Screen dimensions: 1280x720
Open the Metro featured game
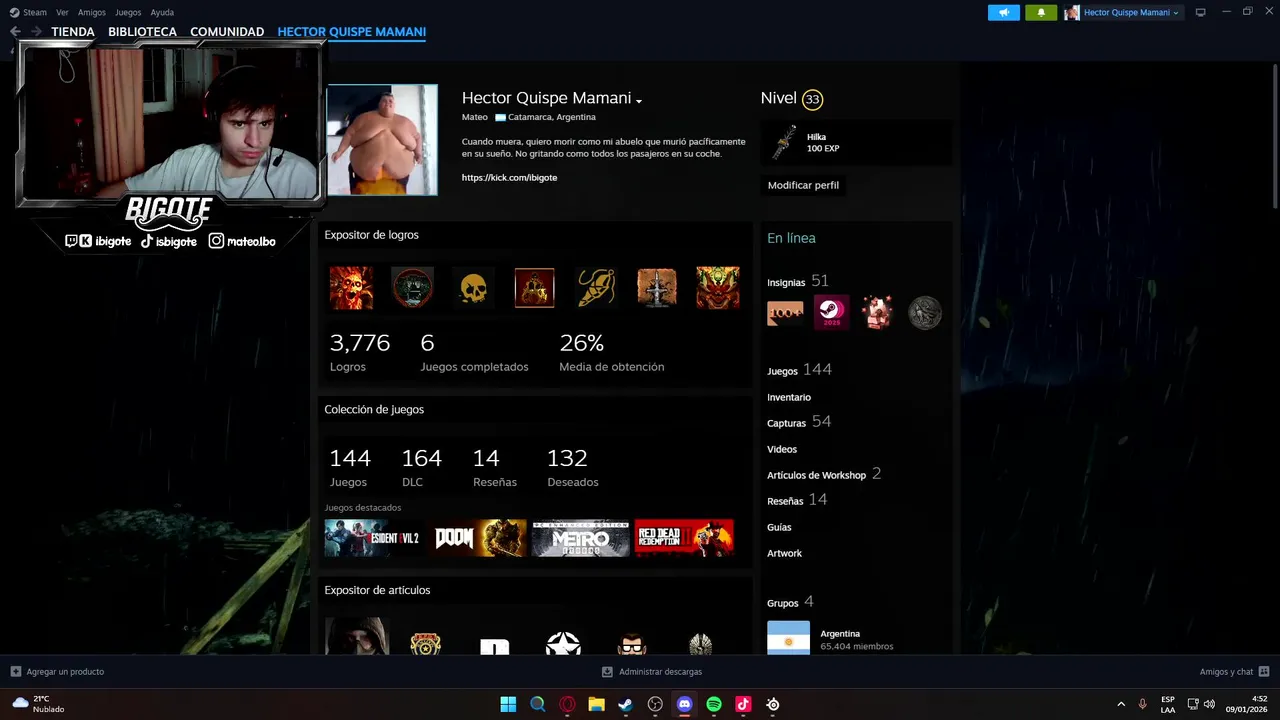click(580, 538)
